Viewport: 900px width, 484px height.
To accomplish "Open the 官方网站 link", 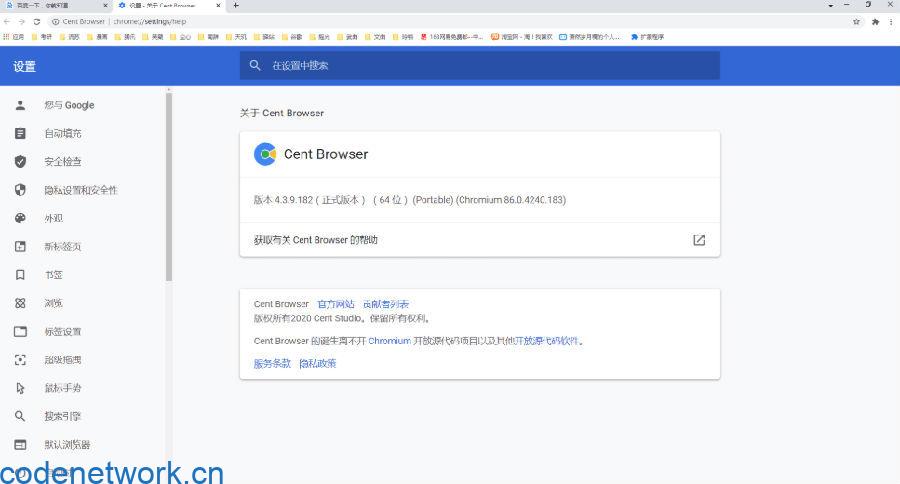I will 336,304.
